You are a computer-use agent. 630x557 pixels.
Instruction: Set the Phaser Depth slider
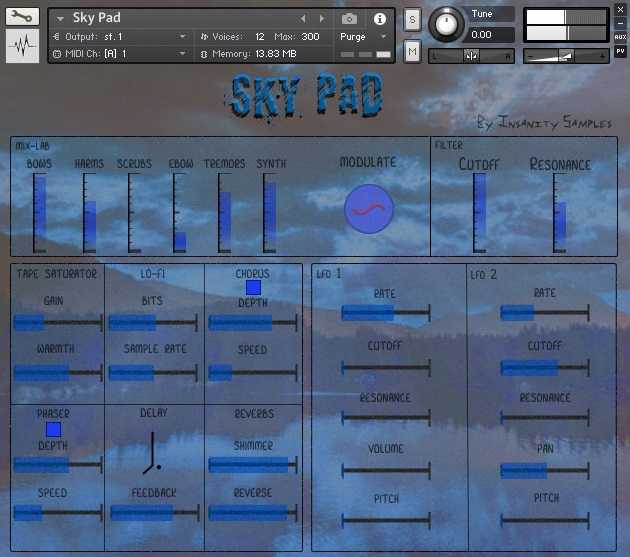(x=58, y=465)
